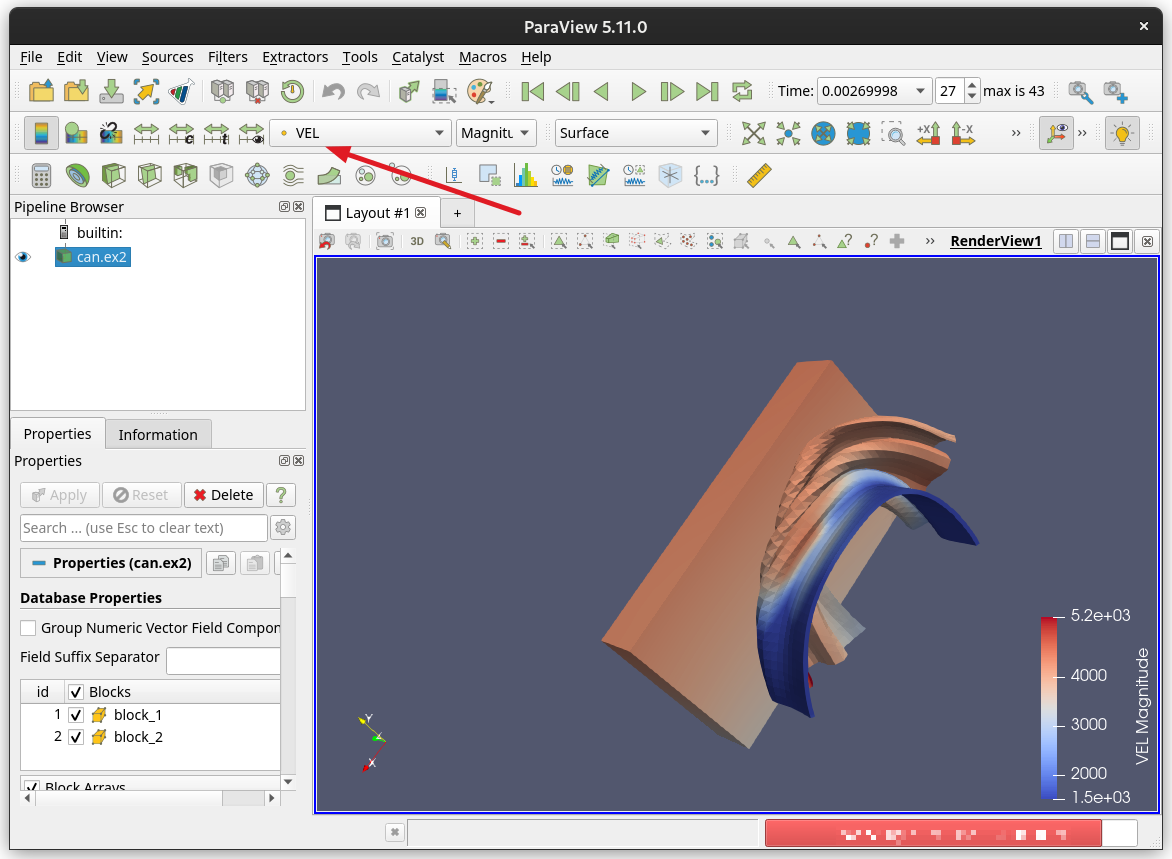This screenshot has height=859, width=1172.
Task: Open the VEL coloring array dropdown
Action: [x=360, y=133]
